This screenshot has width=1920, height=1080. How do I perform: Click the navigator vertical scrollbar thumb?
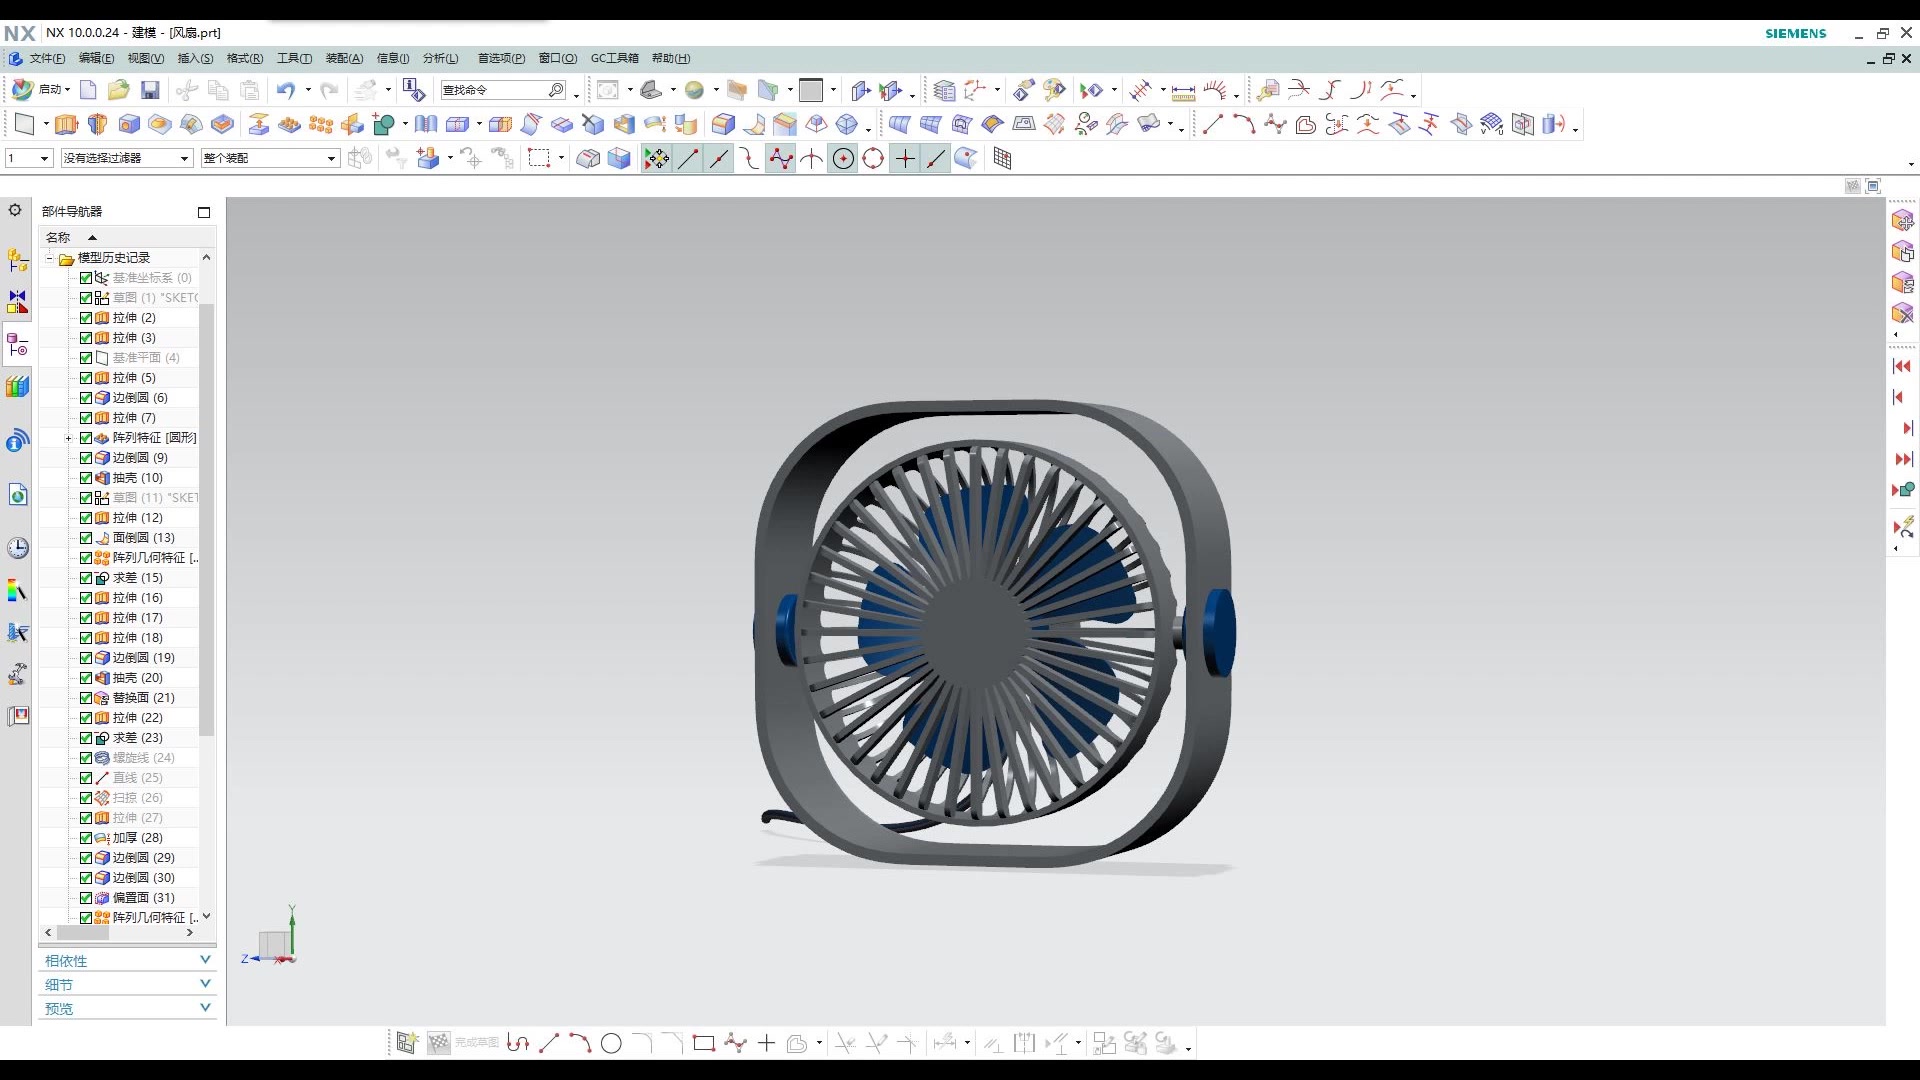point(207,520)
